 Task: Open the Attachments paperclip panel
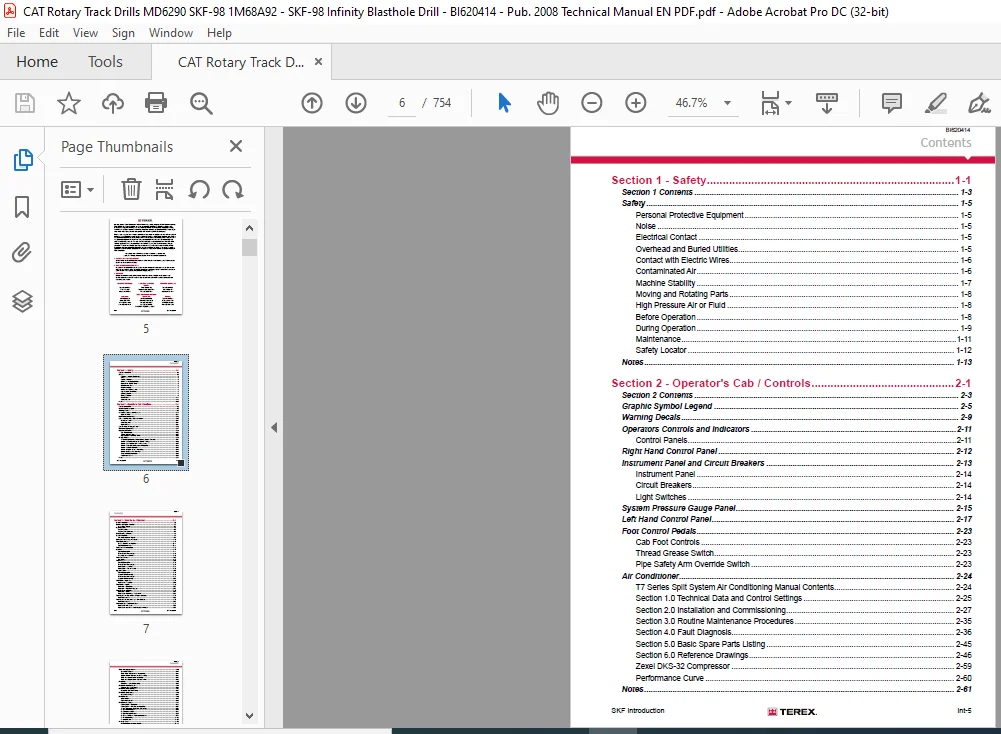(22, 253)
